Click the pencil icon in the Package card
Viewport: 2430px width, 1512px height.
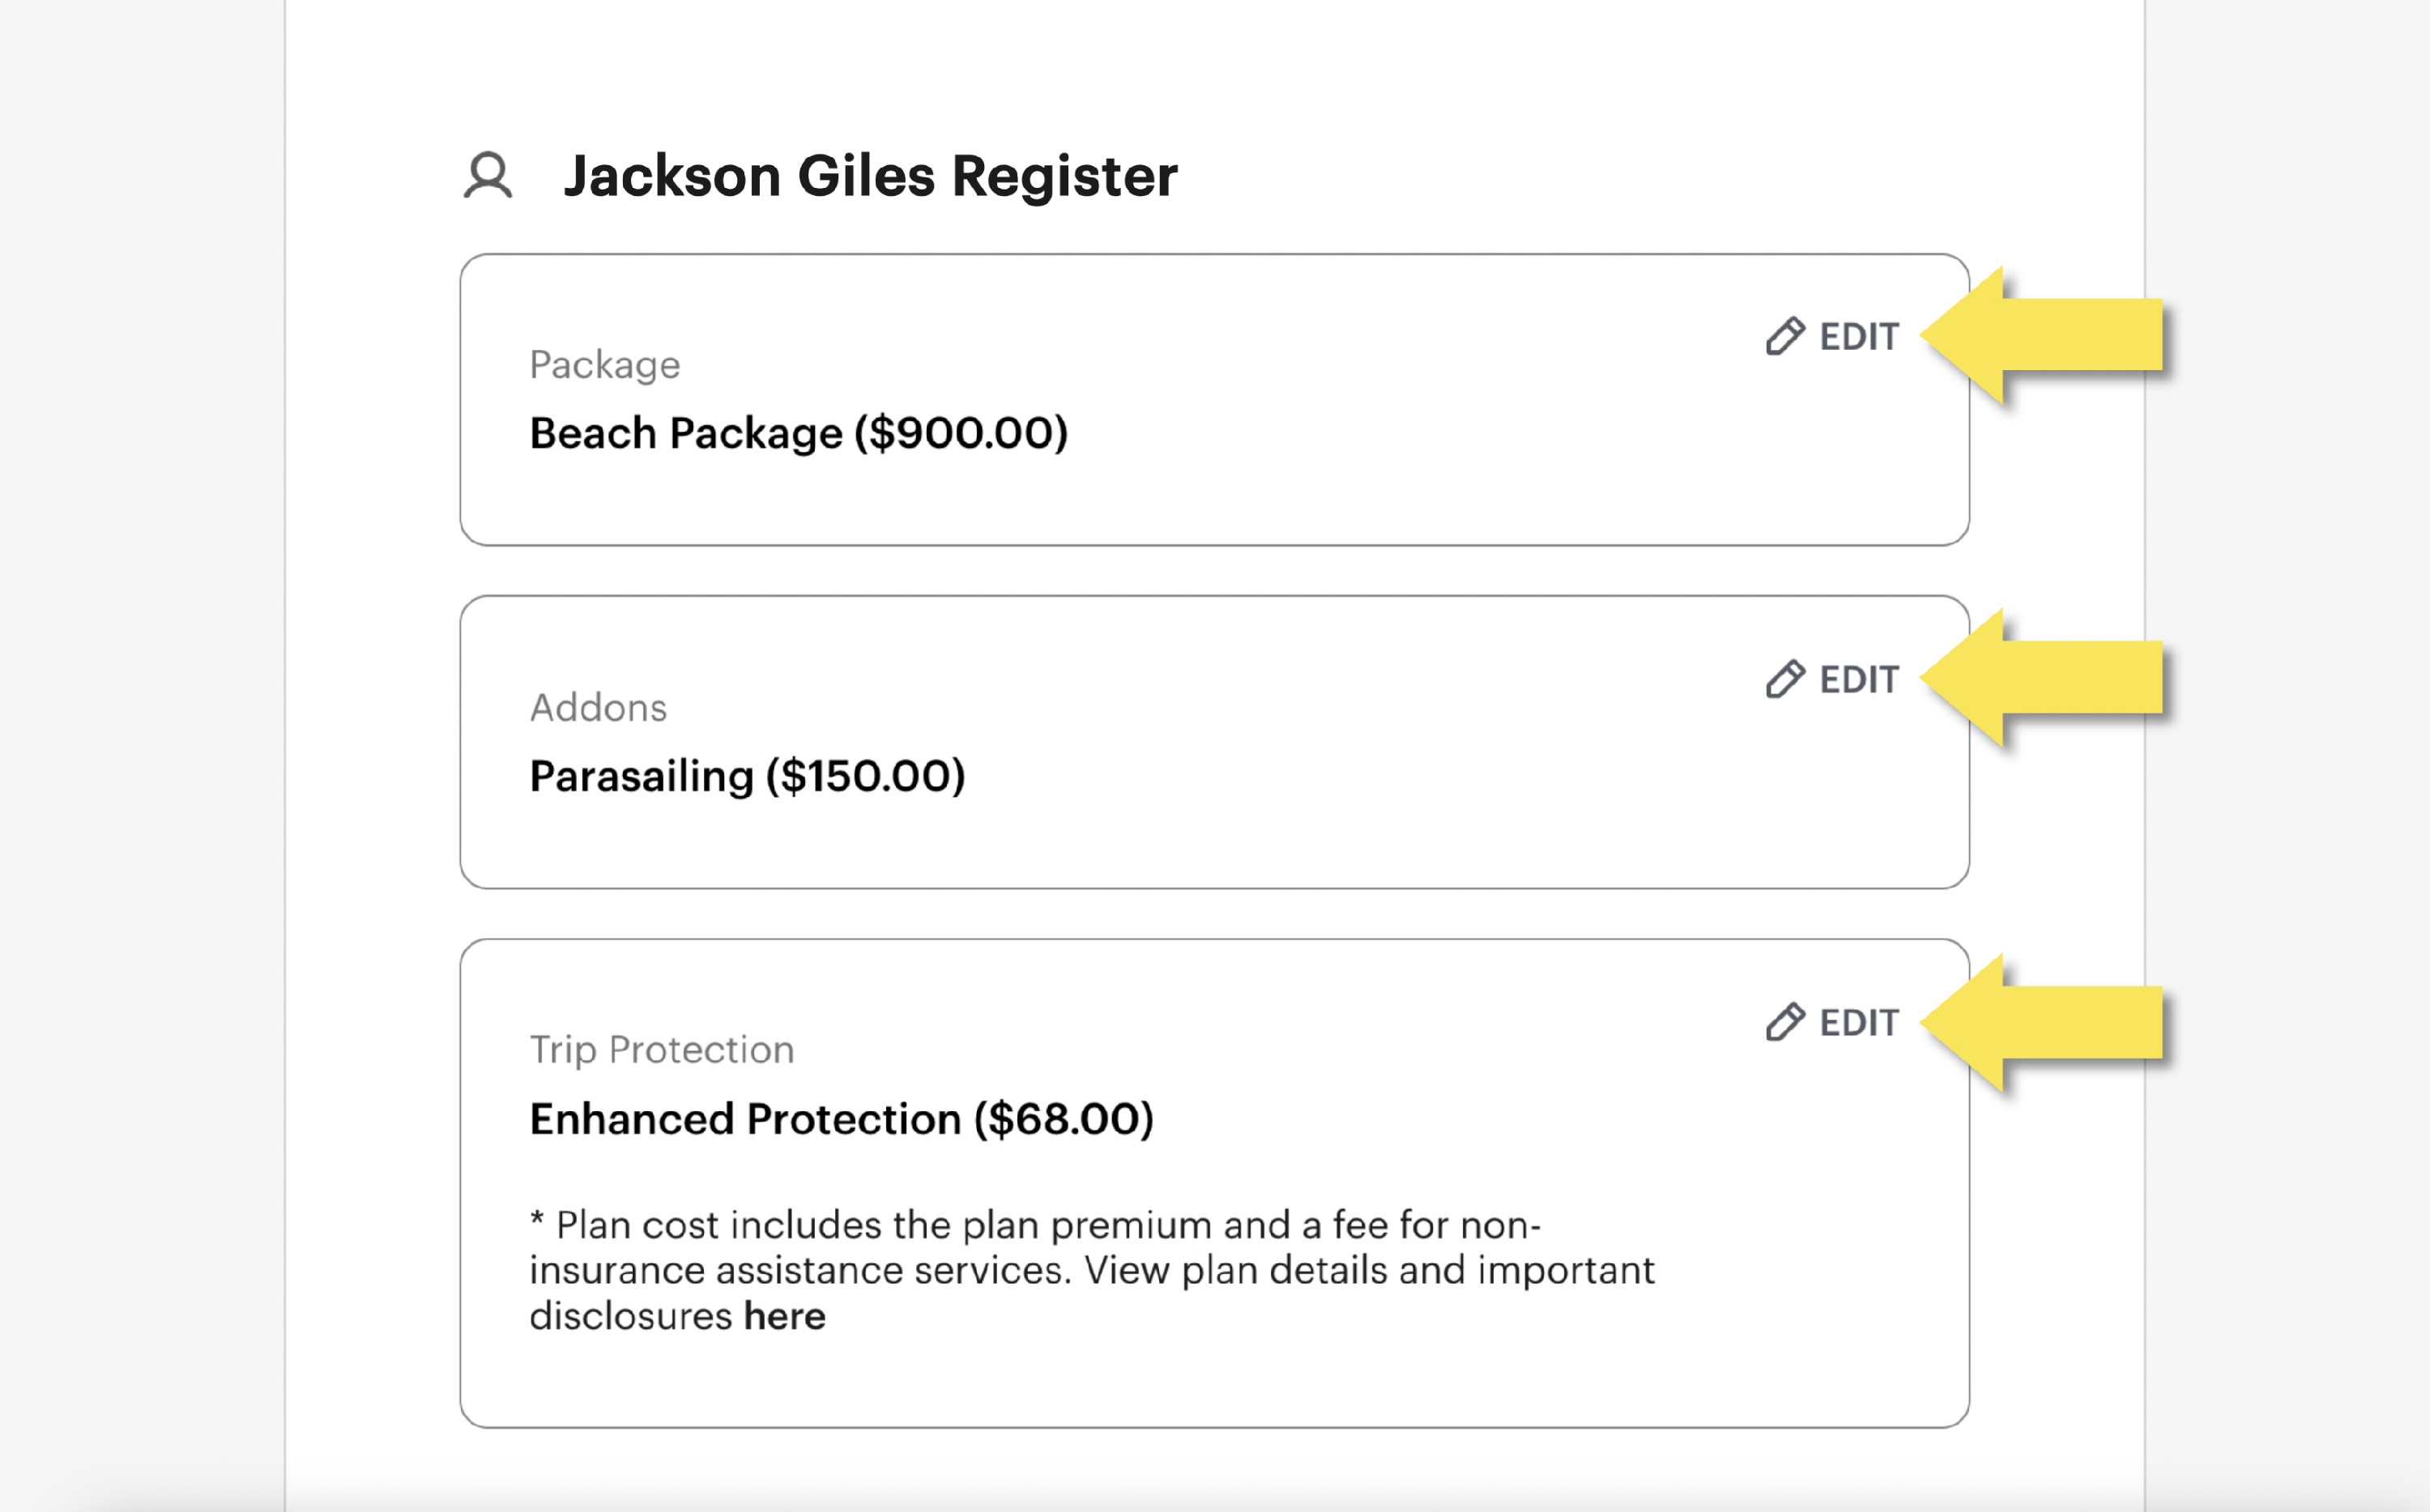coord(1785,337)
